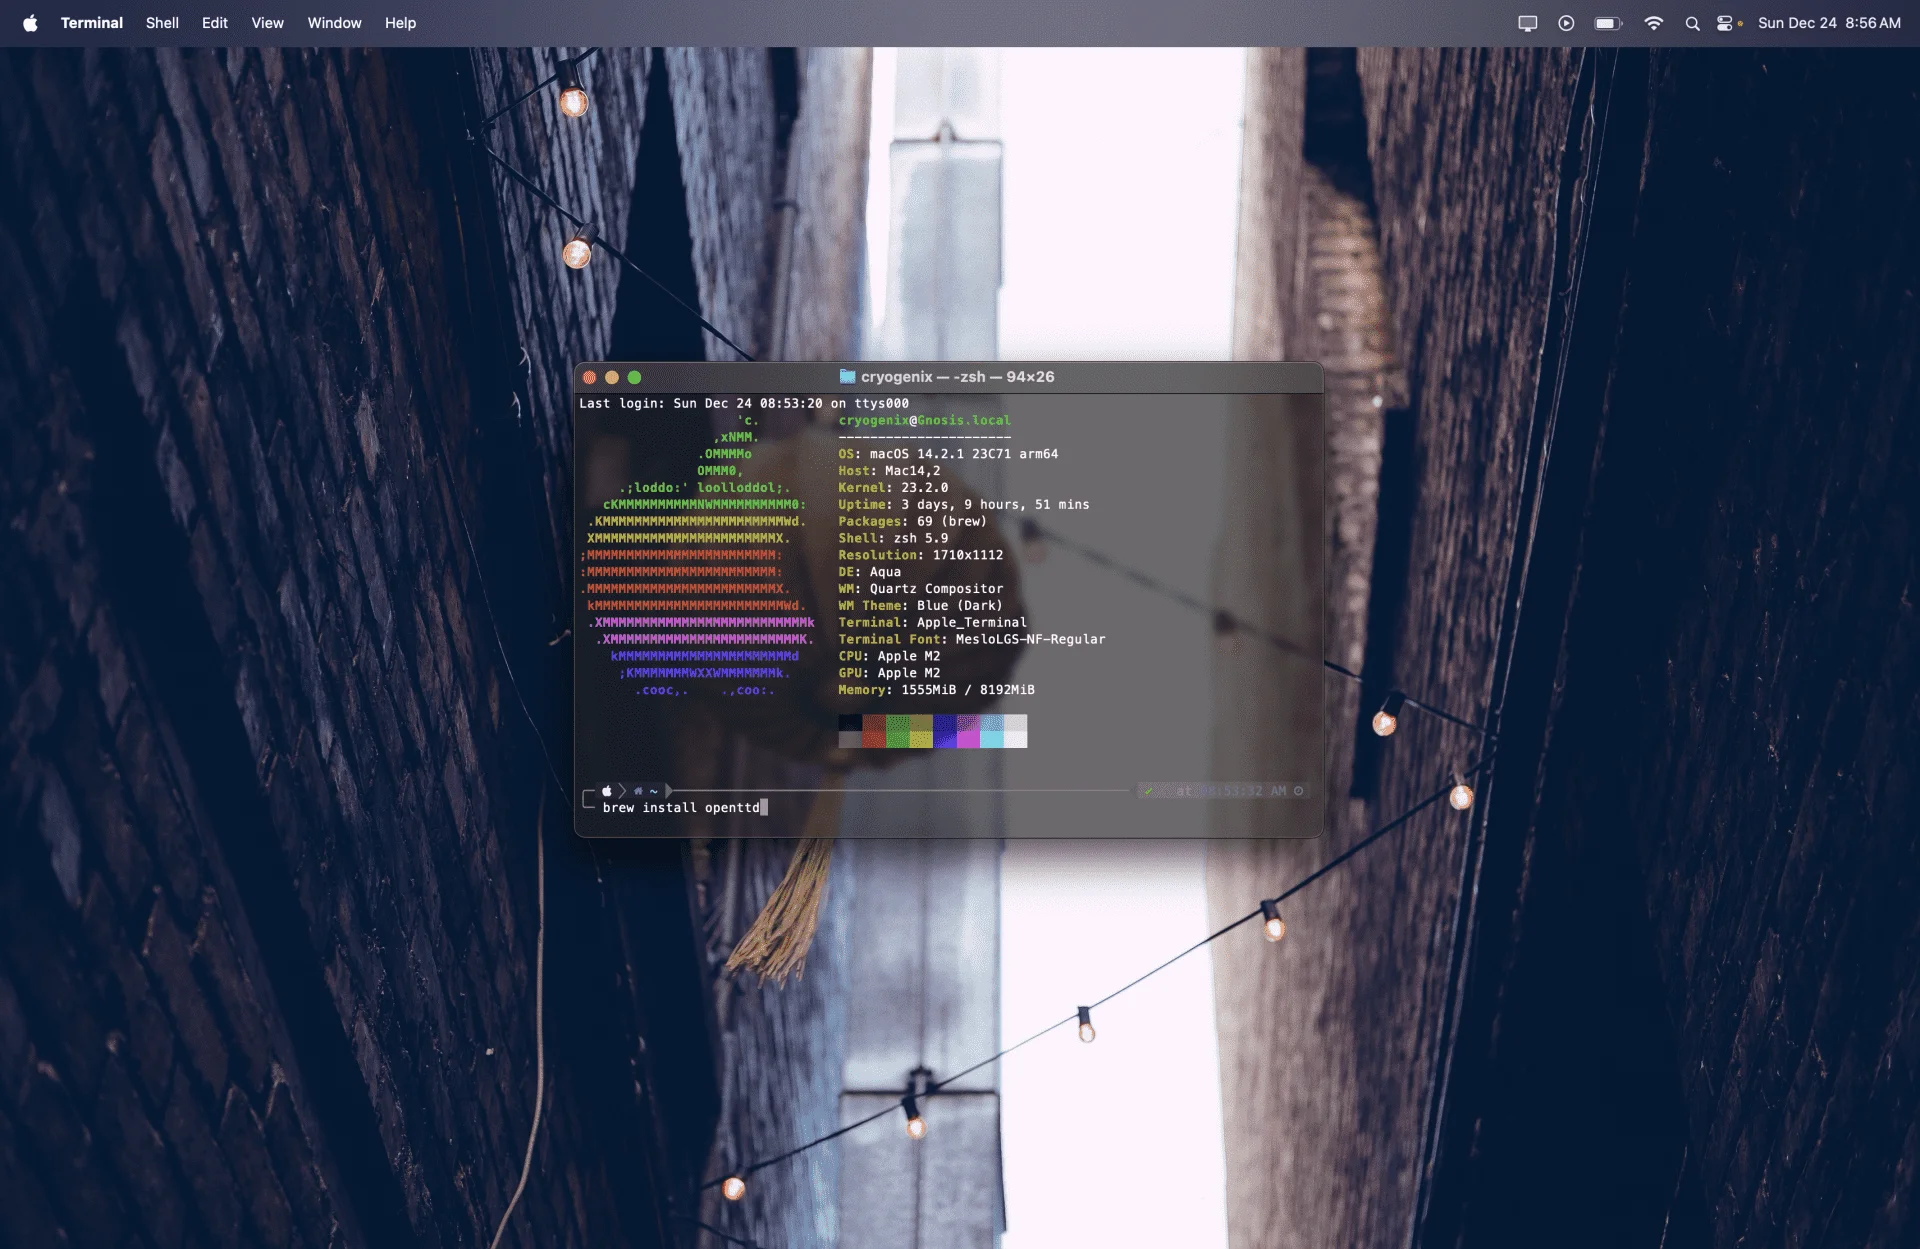
Task: Click the WM: Quartz Compositor line
Action: 920,589
